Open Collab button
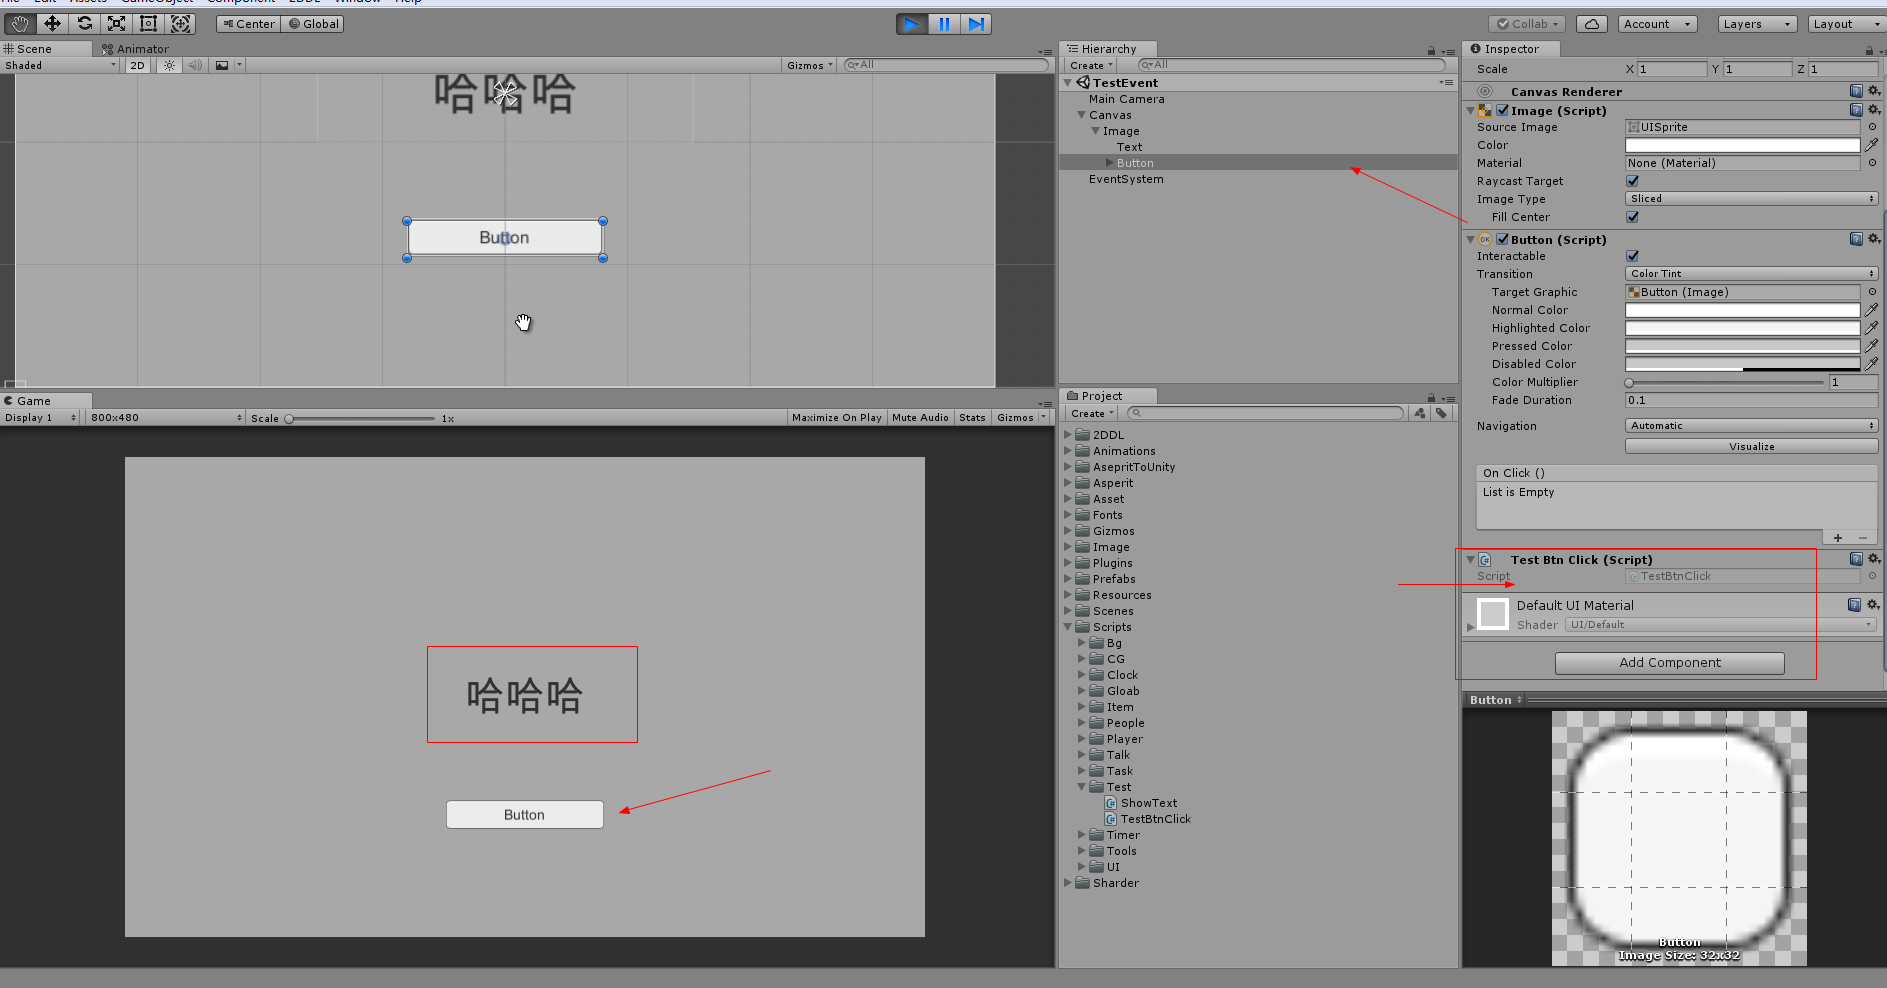The width and height of the screenshot is (1887, 988). click(1529, 24)
